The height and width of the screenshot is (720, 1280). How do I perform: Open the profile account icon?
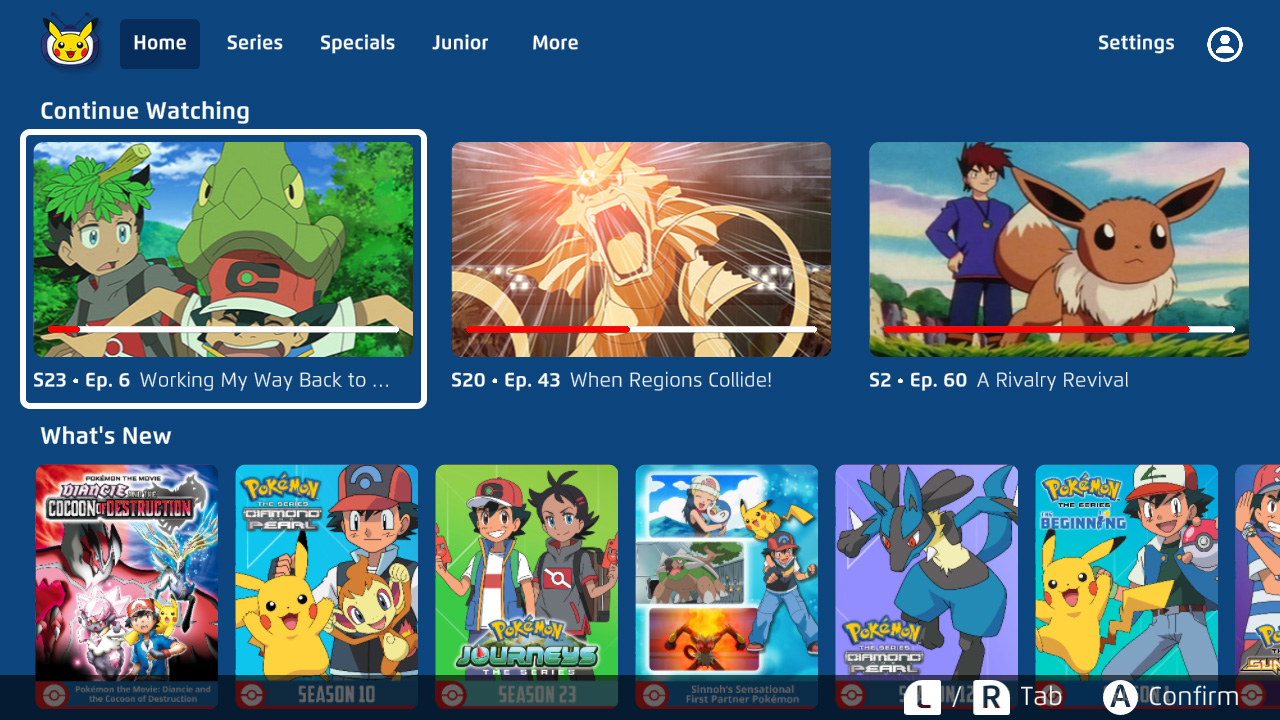coord(1224,43)
